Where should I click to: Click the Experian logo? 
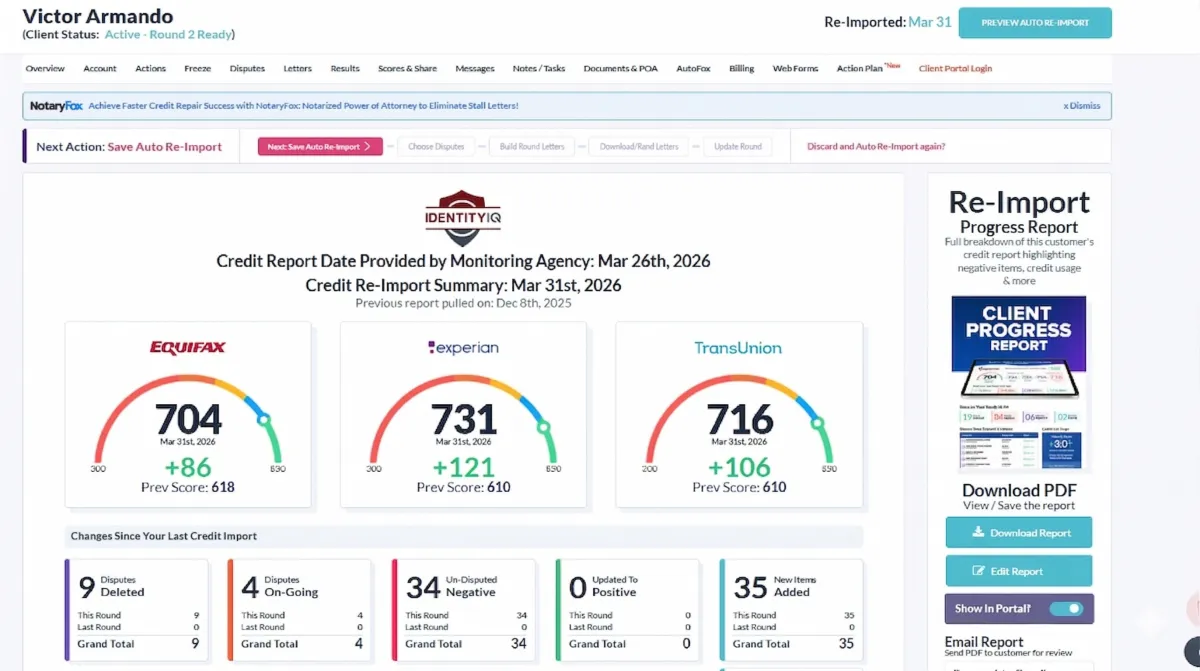coord(463,348)
